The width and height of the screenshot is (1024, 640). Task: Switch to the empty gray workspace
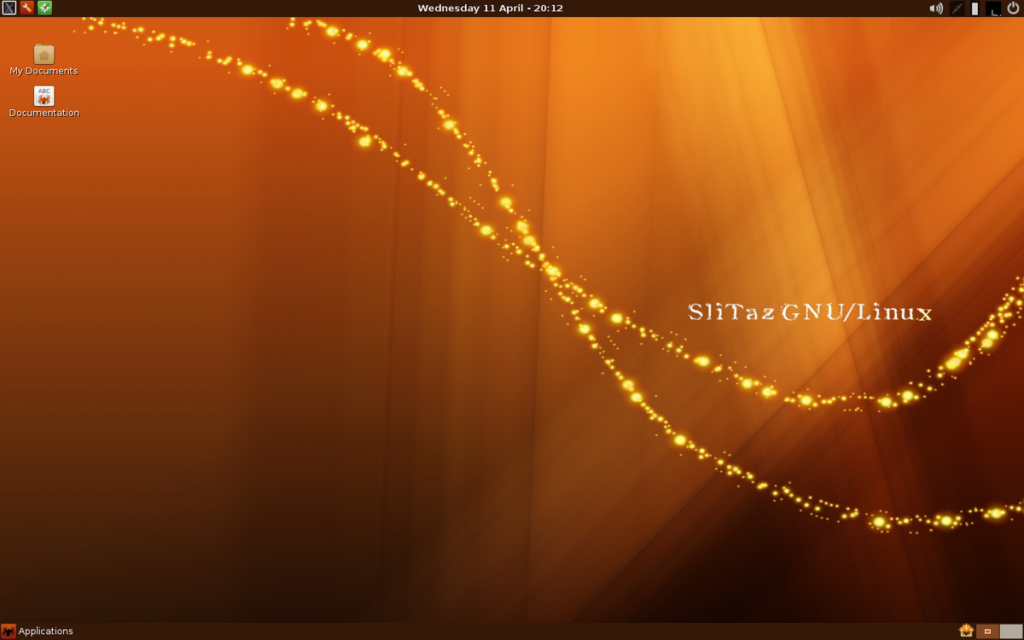pos(1012,631)
